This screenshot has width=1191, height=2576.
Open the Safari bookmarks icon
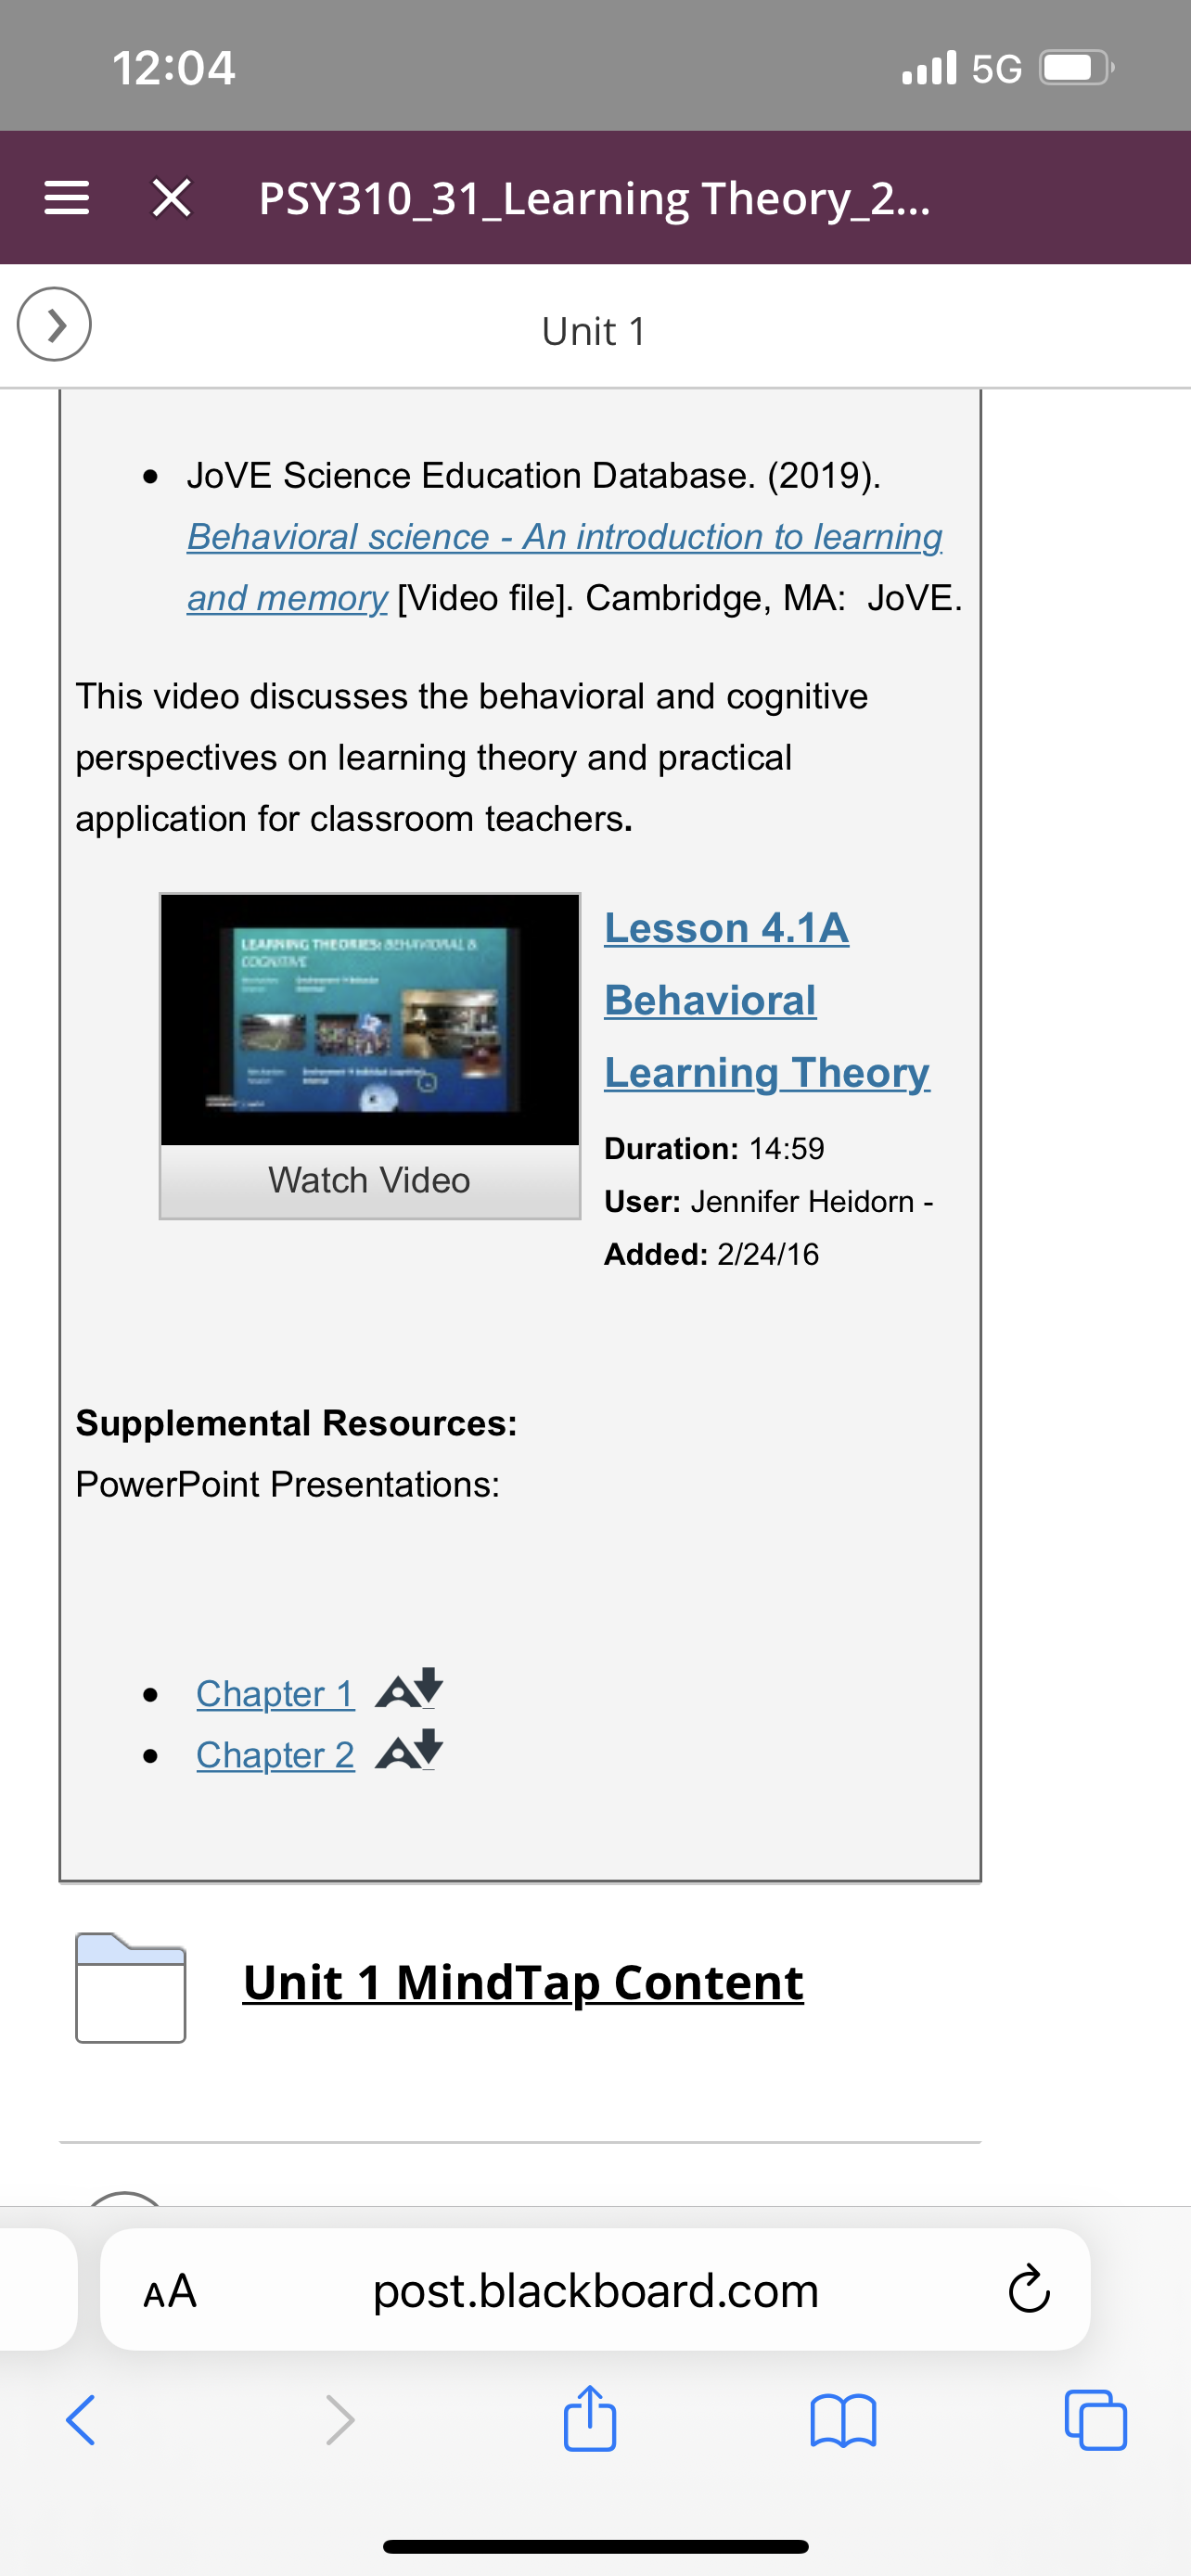[843, 2421]
